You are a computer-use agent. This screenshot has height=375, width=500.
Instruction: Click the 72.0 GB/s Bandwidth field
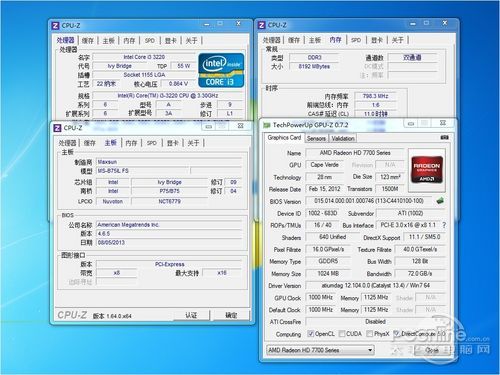click(420, 274)
